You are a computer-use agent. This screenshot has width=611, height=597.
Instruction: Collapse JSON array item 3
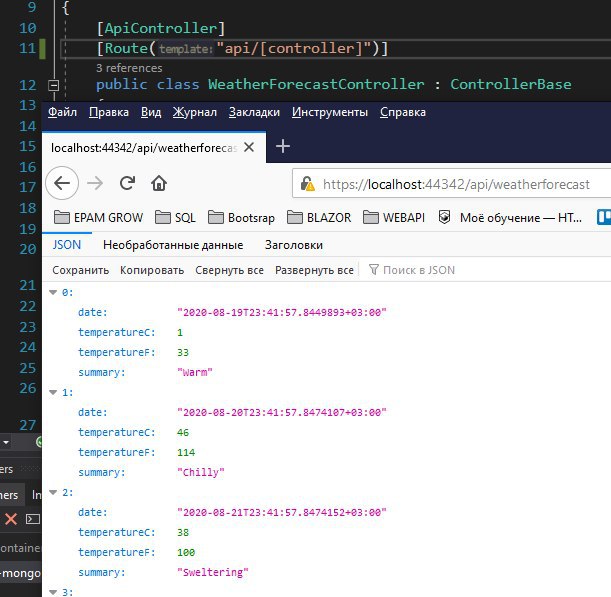(53, 592)
